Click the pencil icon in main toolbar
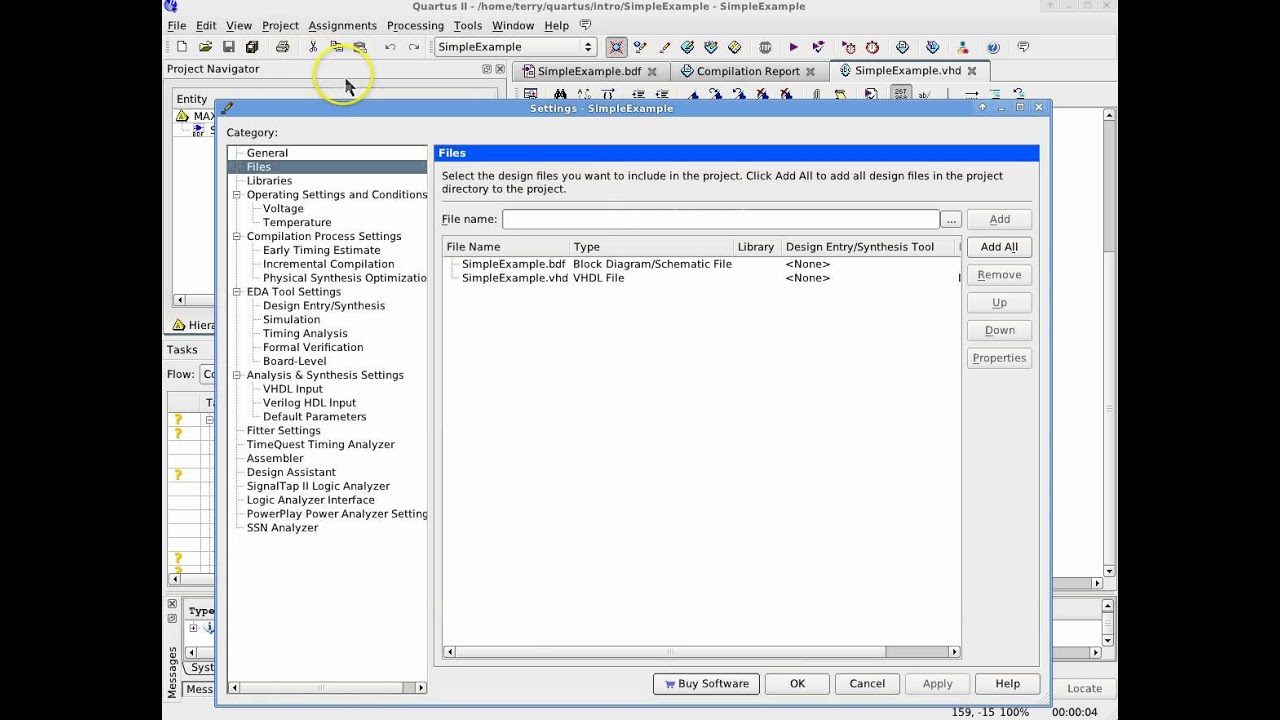The width and height of the screenshot is (1280, 720). pos(664,47)
